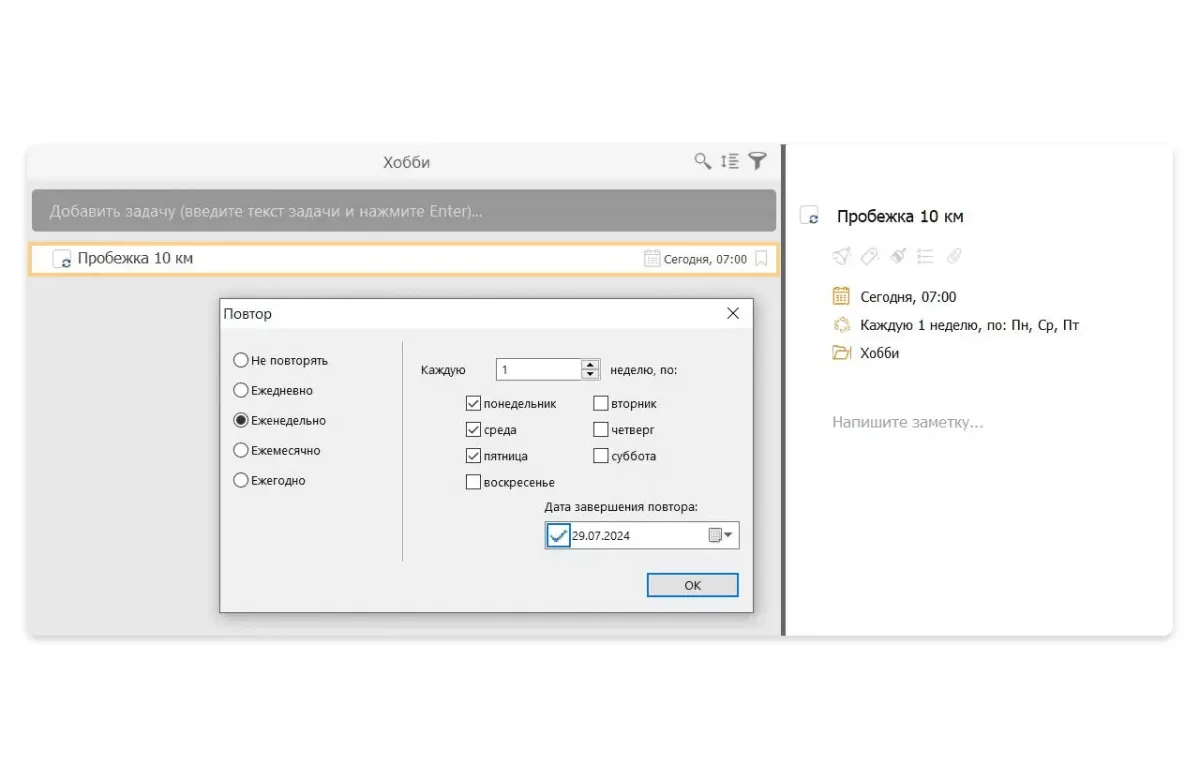The image size is (1200, 780).
Task: Click the filter funnel icon
Action: [758, 161]
